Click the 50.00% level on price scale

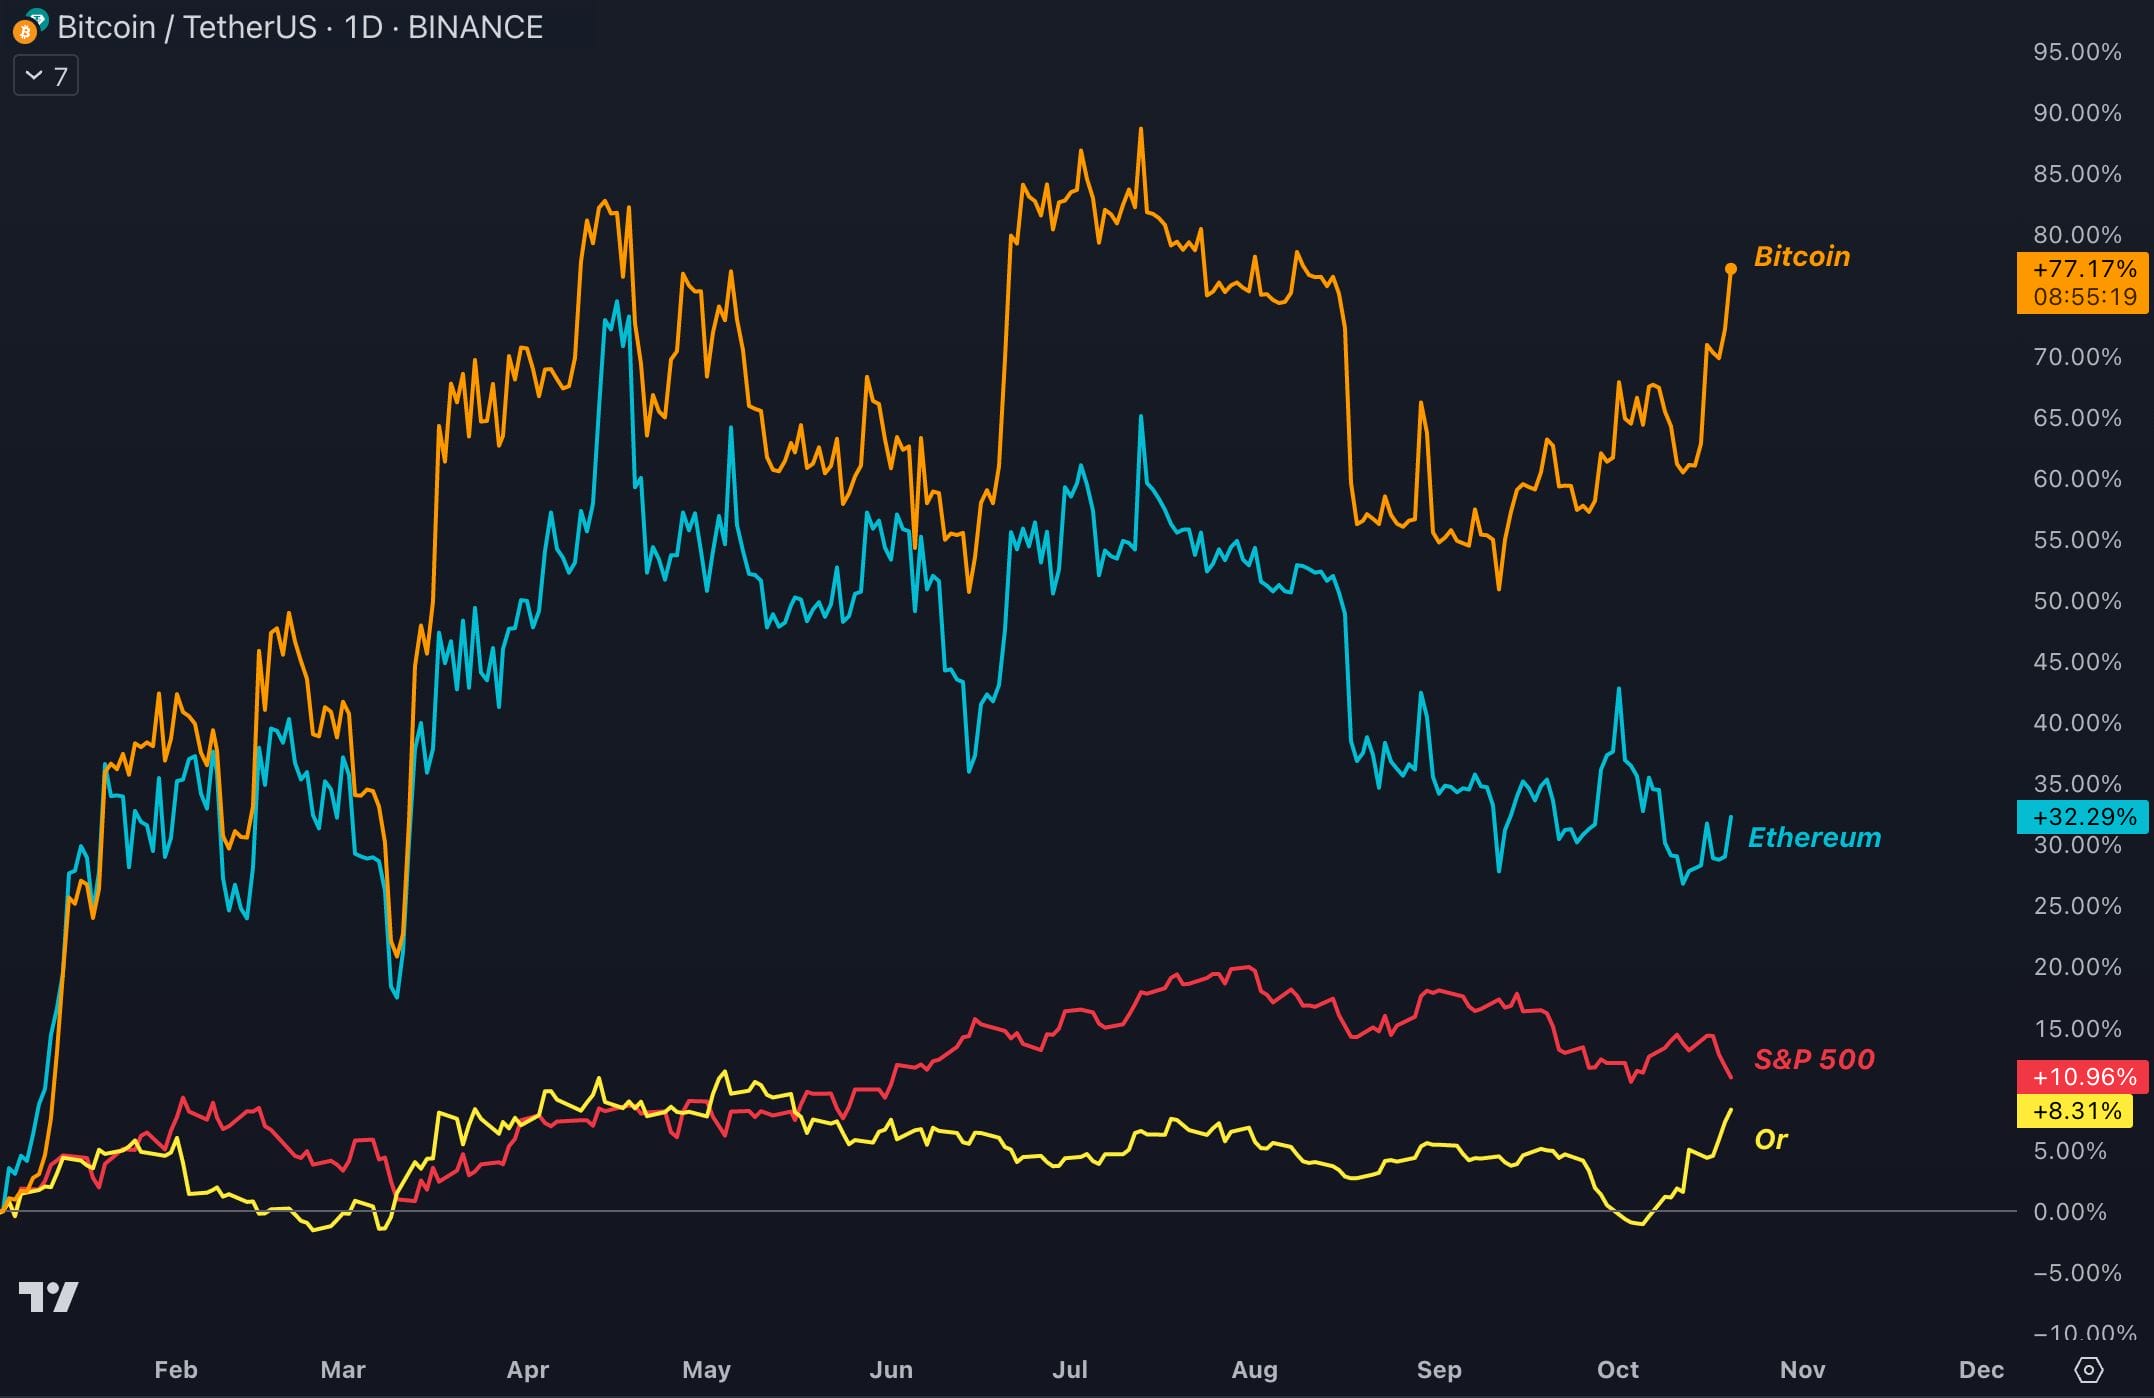coord(2076,601)
